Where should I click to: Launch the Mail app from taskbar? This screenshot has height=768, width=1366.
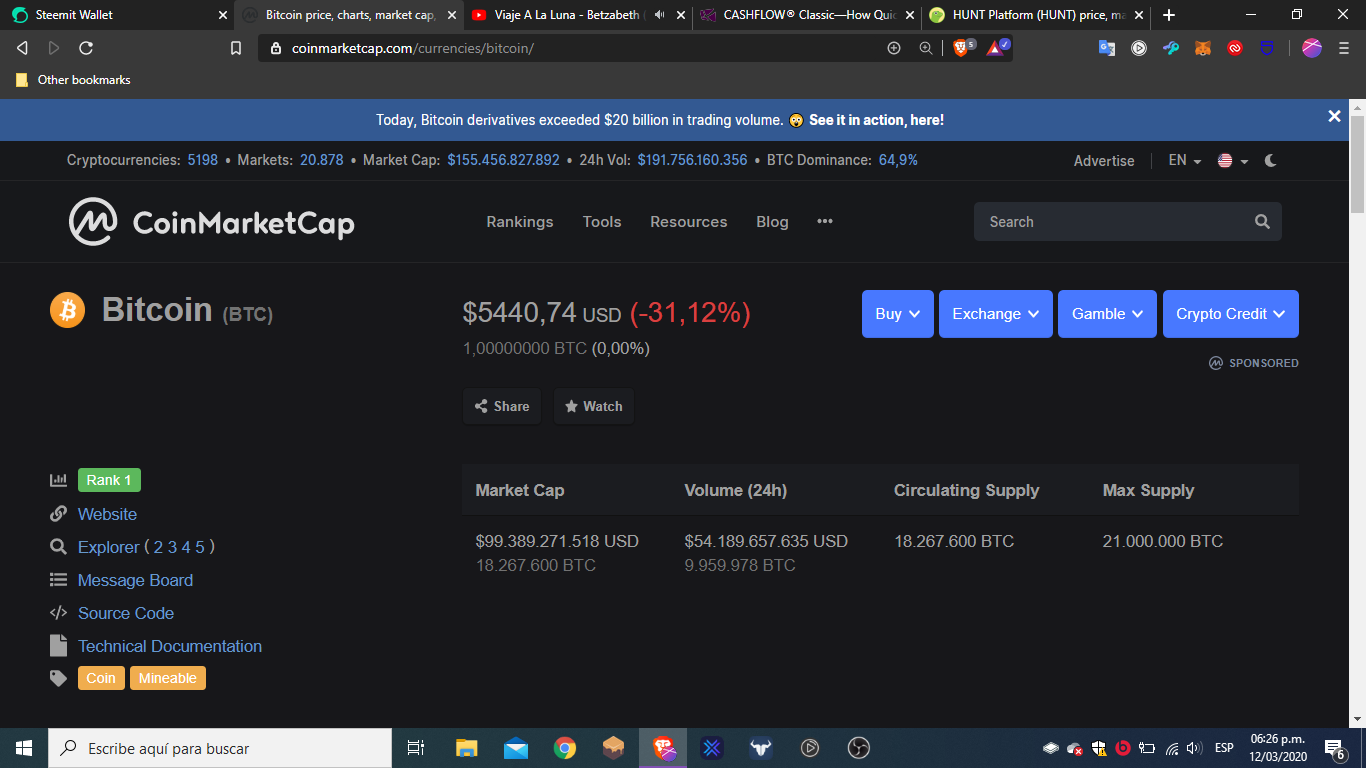[516, 748]
